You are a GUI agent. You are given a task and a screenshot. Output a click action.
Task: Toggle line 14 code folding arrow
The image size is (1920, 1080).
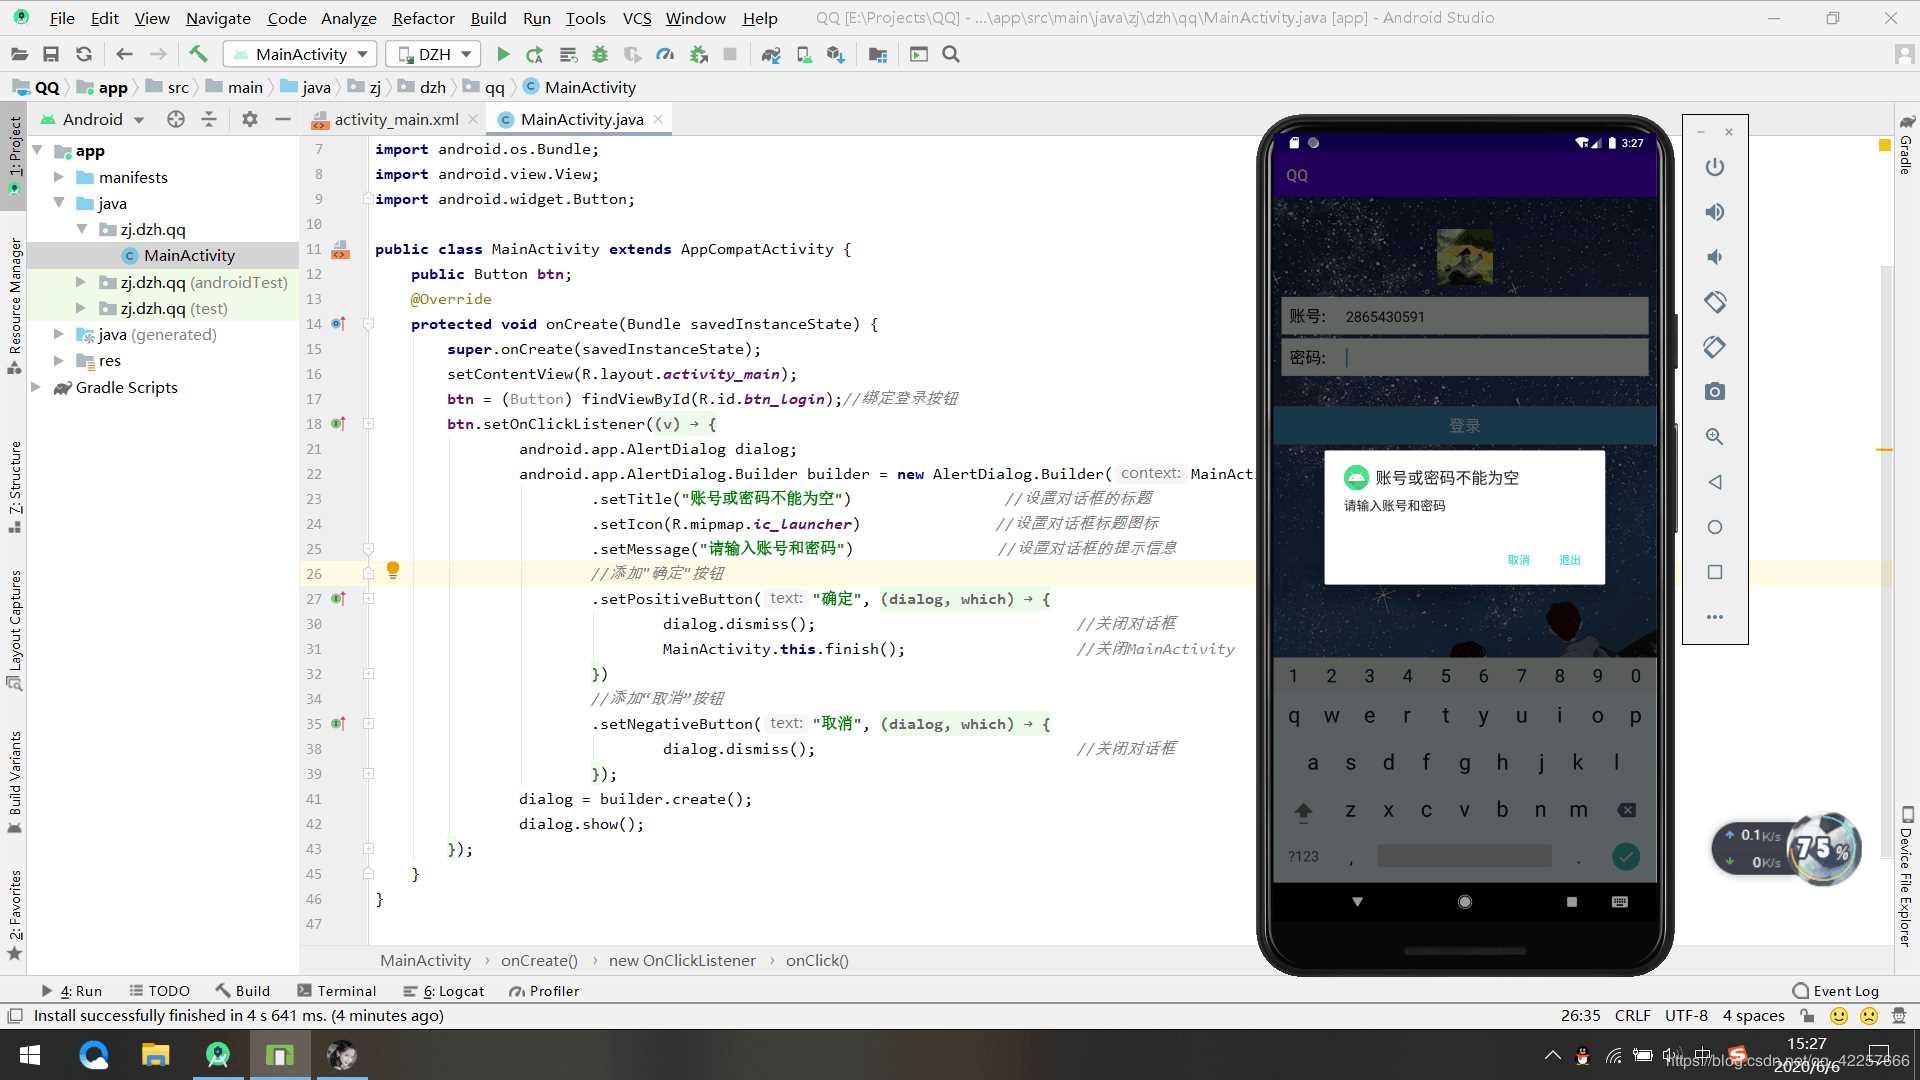(x=367, y=323)
